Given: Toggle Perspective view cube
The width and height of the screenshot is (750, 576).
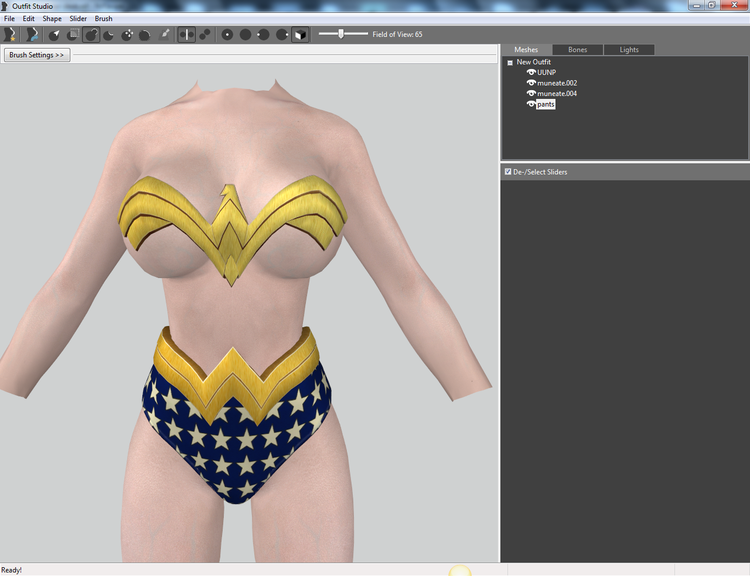Looking at the screenshot, I should pos(300,34).
